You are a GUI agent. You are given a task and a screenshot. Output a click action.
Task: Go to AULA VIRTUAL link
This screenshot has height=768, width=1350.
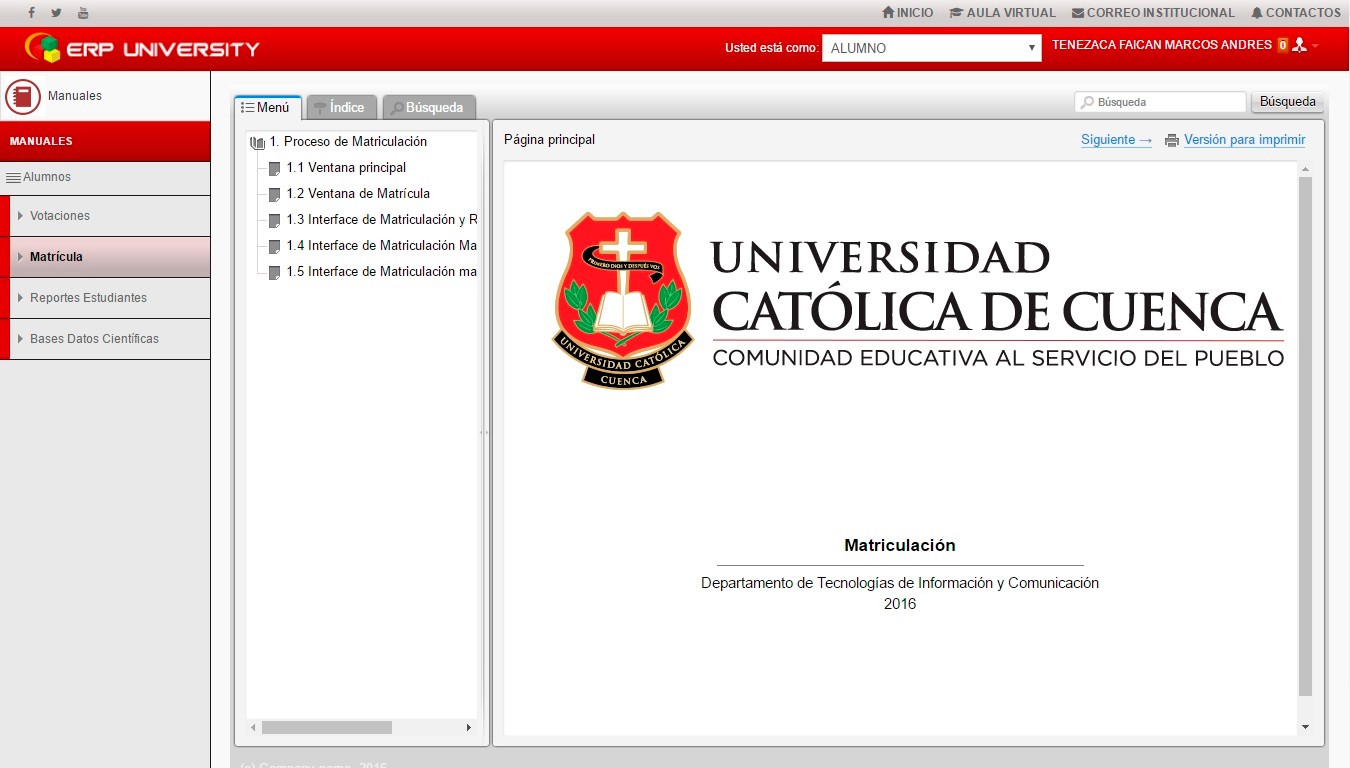tap(1003, 13)
